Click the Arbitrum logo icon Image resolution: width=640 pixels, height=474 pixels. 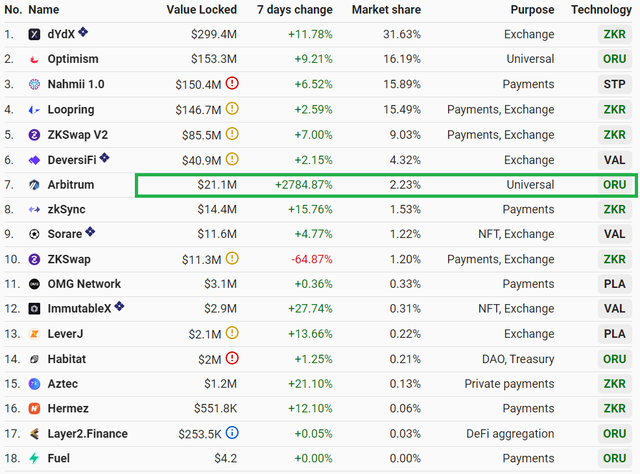34,185
